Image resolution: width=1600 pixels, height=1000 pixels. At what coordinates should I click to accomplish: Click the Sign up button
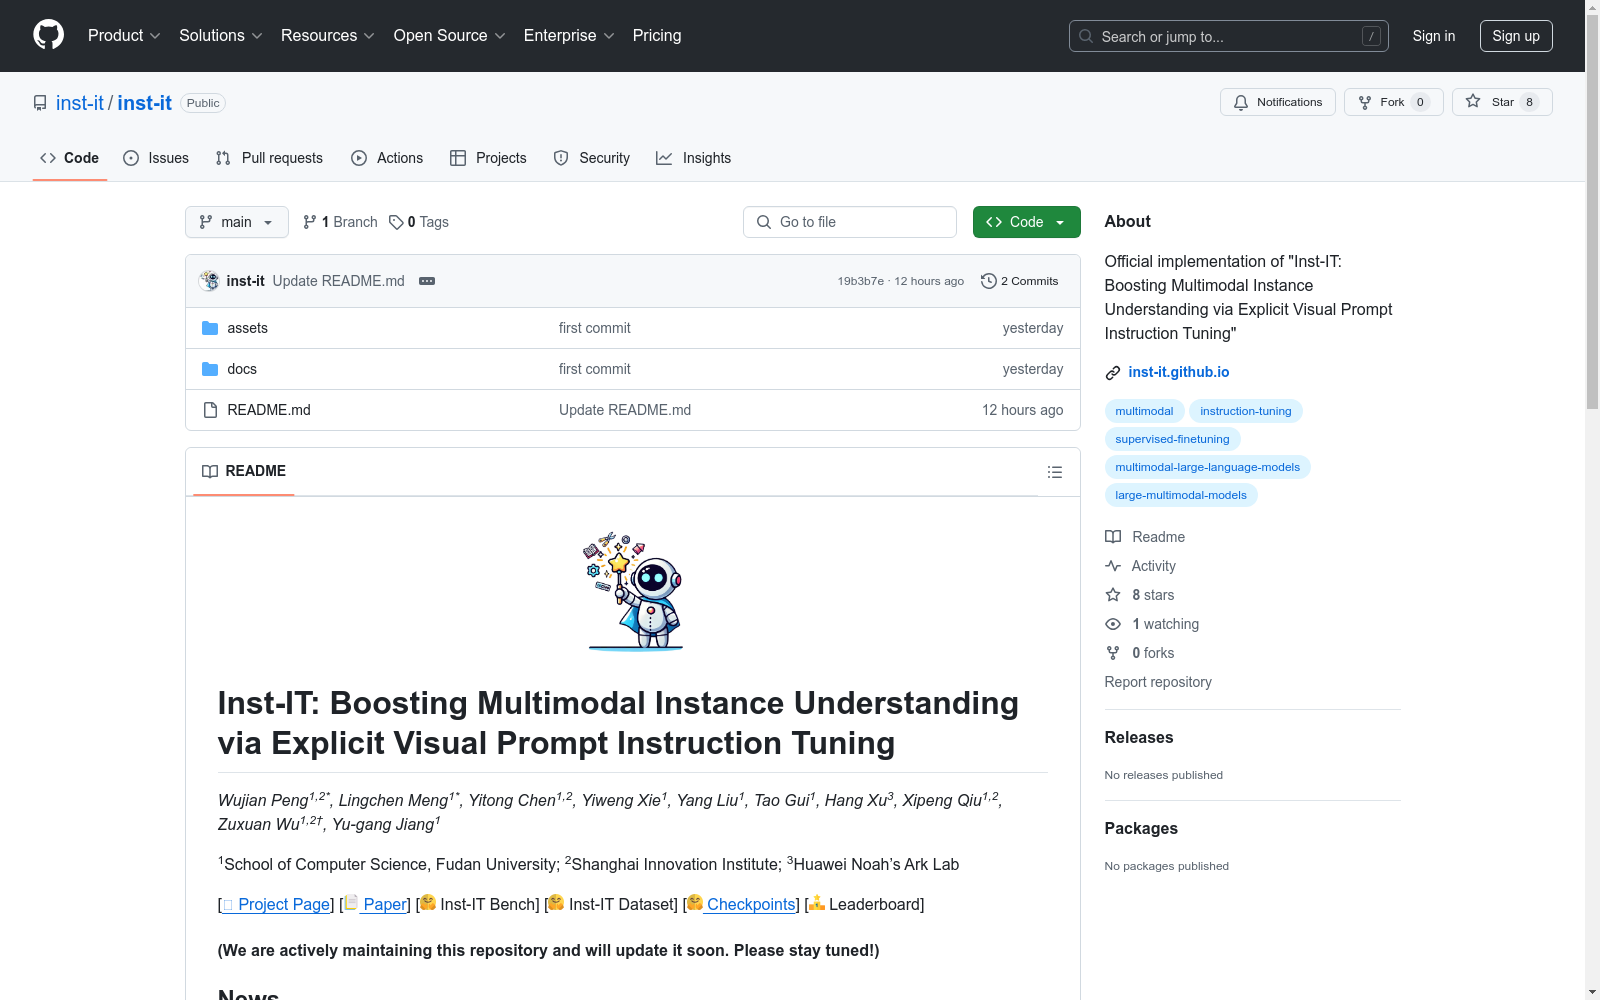coord(1516,36)
